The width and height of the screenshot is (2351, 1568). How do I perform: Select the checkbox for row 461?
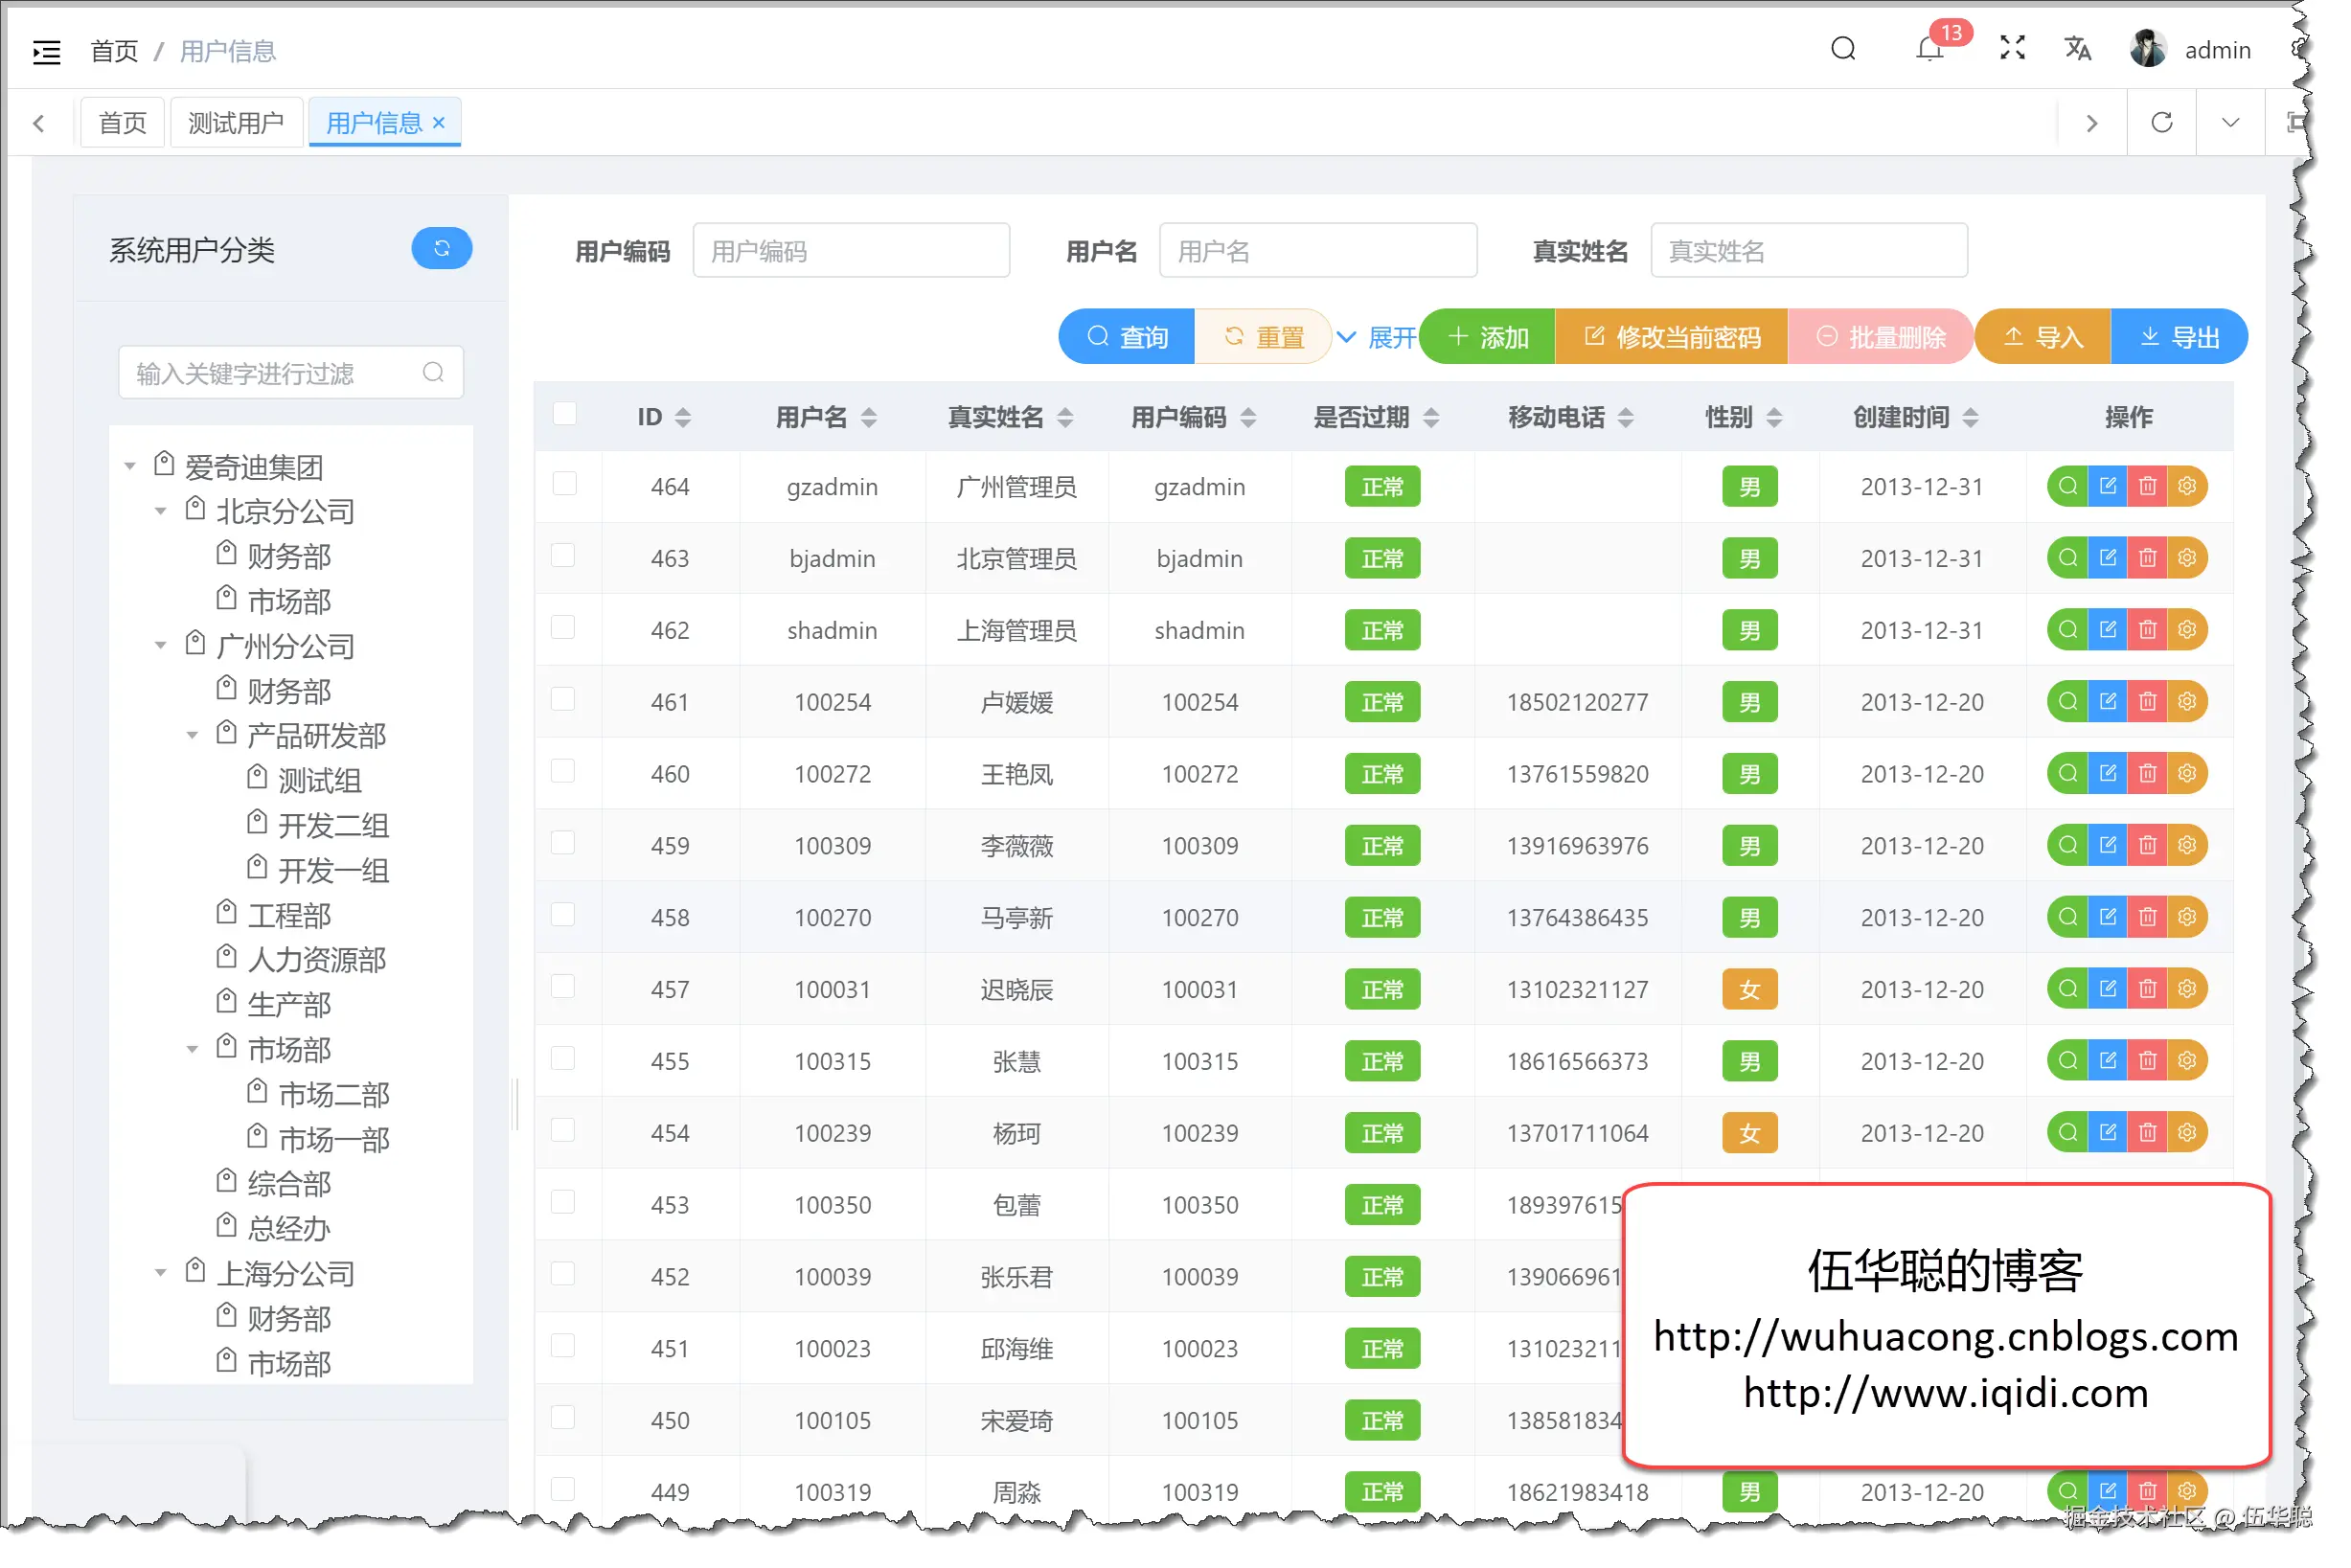click(565, 700)
